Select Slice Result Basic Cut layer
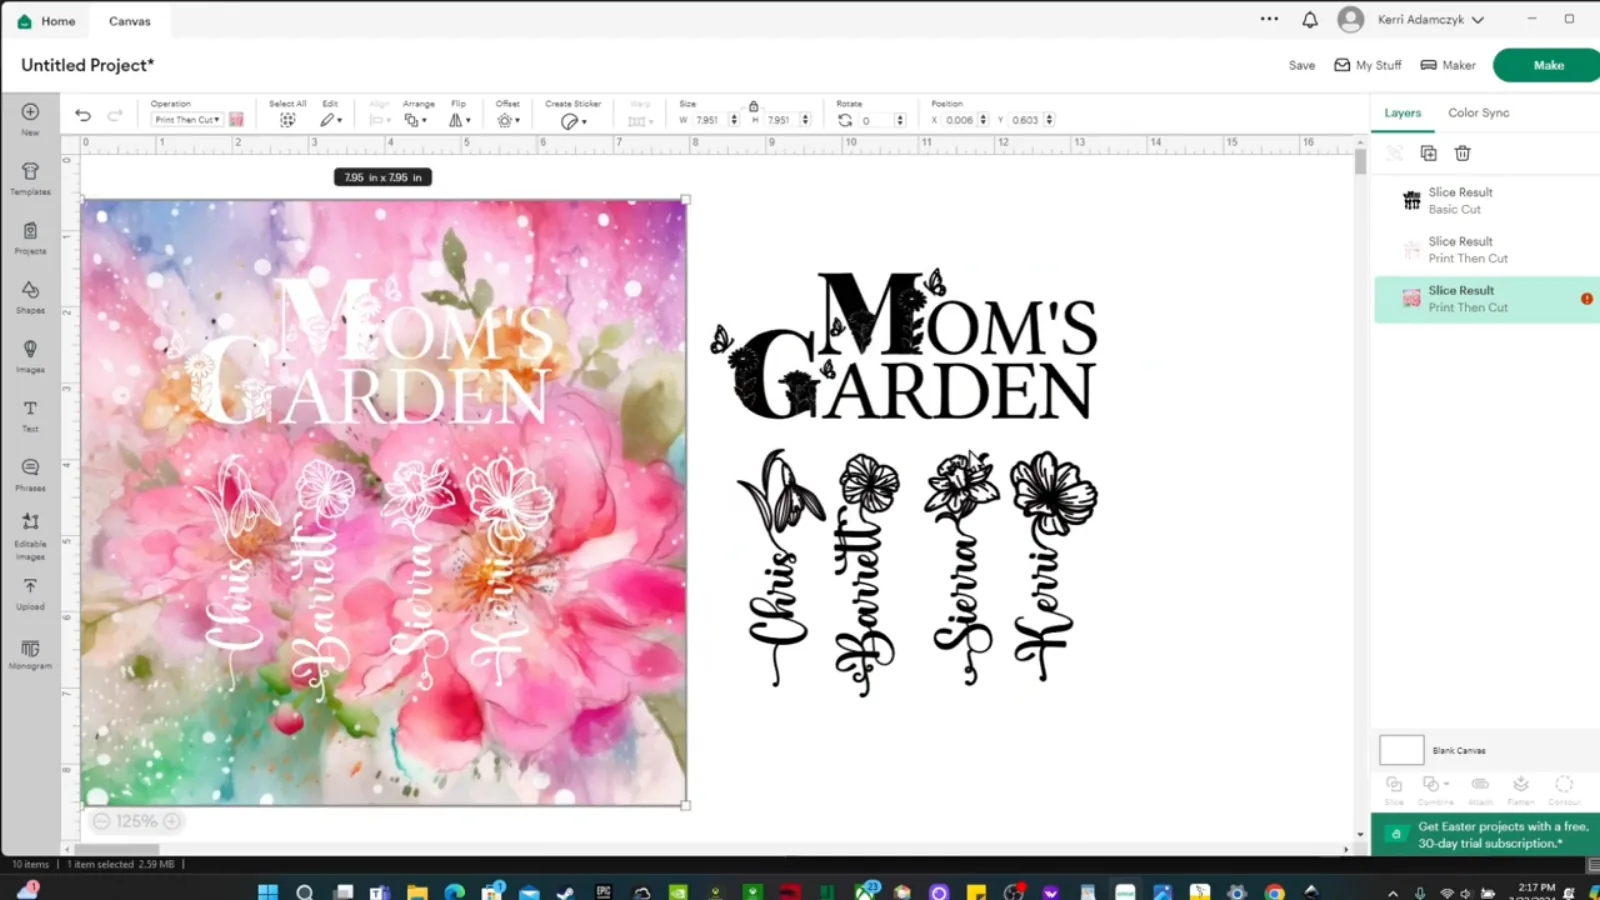This screenshot has width=1600, height=900. (x=1486, y=201)
